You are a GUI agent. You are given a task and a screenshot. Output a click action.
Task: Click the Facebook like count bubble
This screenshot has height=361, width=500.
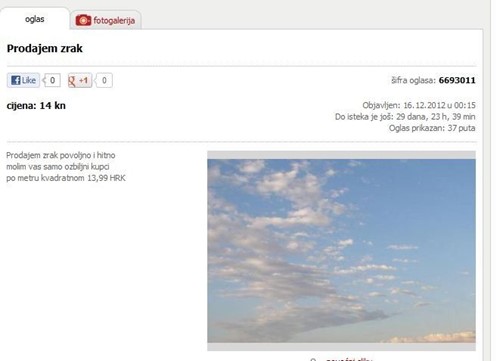click(52, 80)
